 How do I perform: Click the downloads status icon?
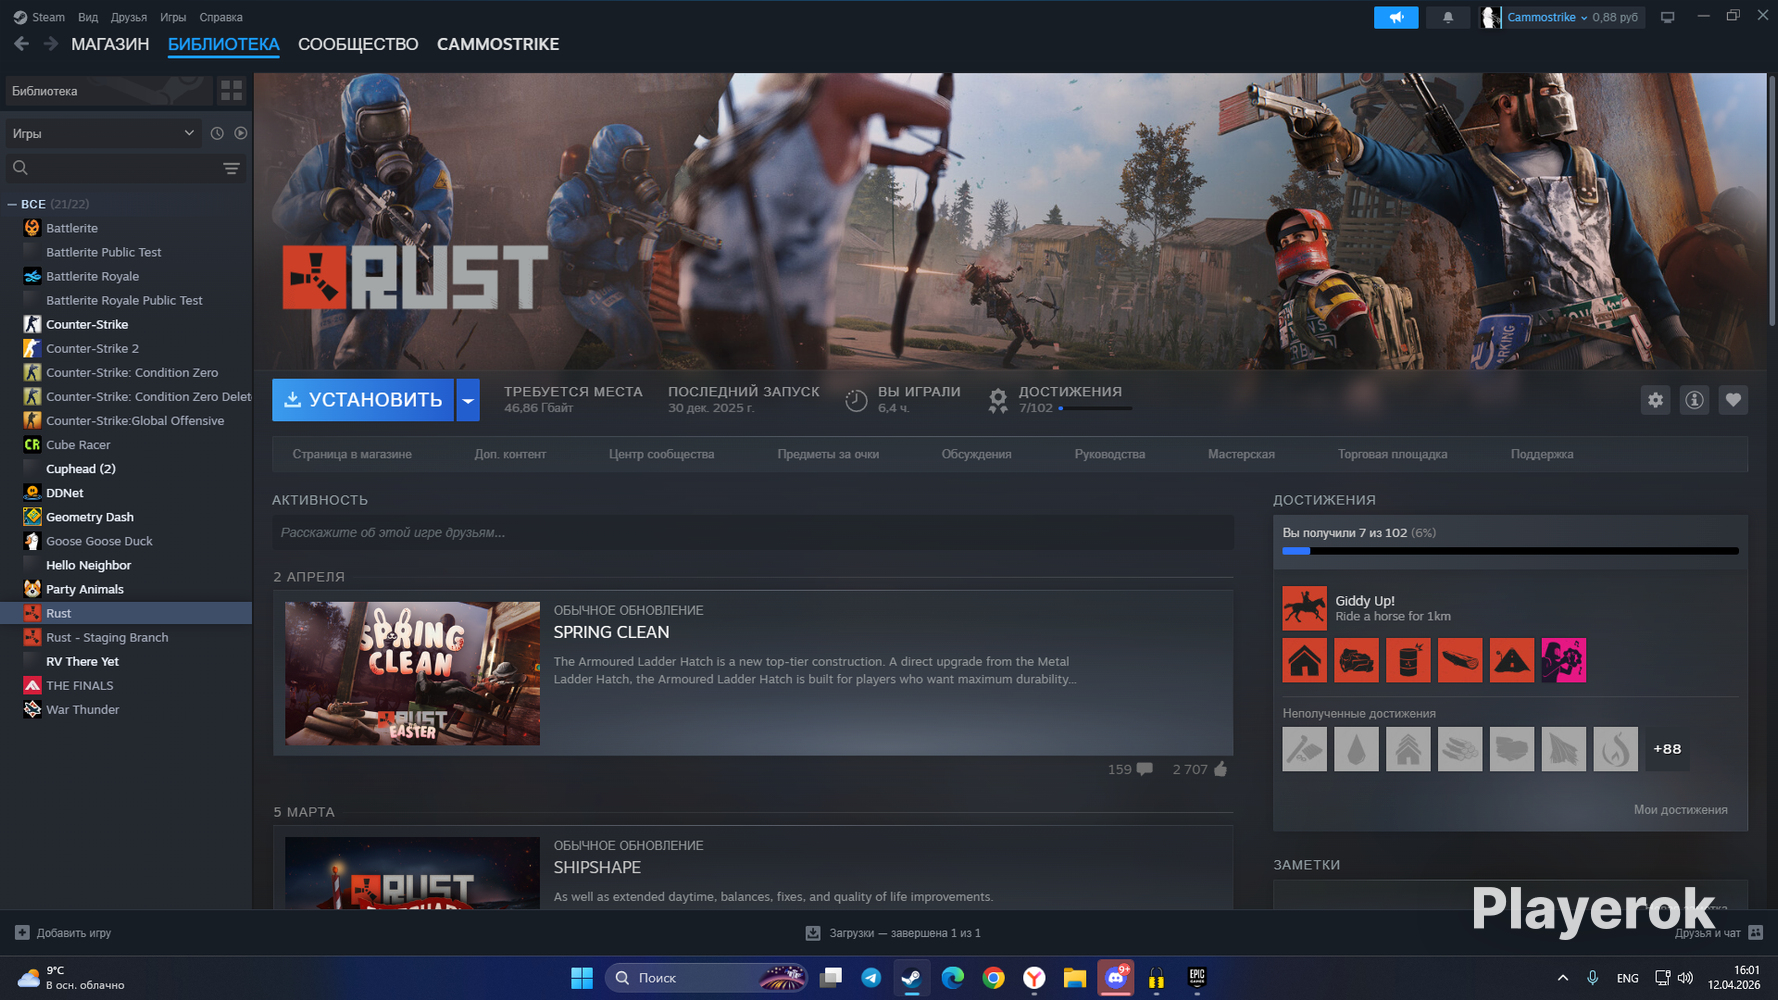coord(813,933)
